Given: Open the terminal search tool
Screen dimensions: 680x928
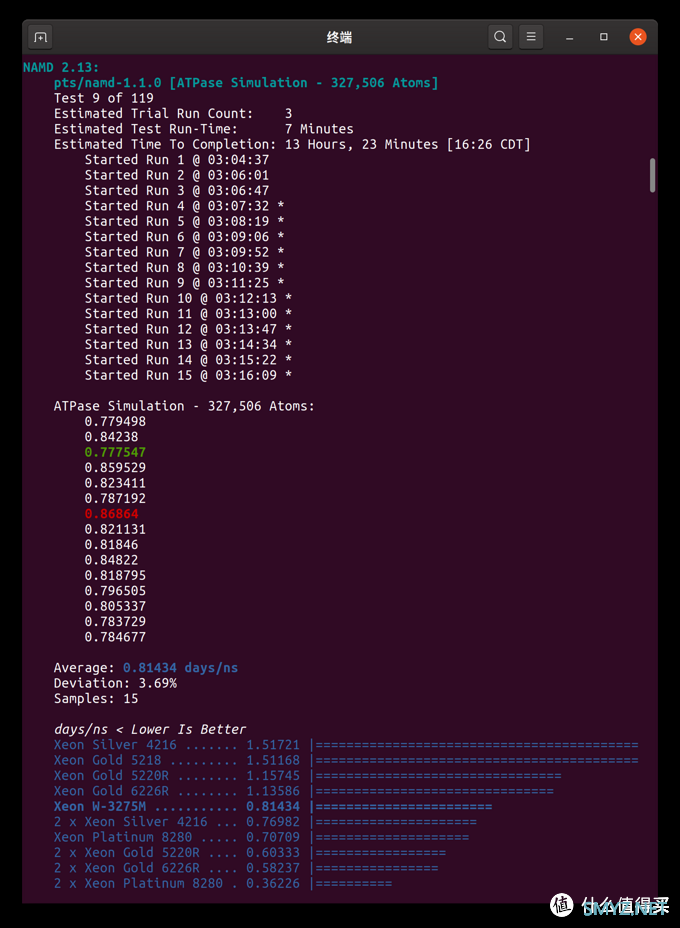Looking at the screenshot, I should pyautogui.click(x=500, y=37).
